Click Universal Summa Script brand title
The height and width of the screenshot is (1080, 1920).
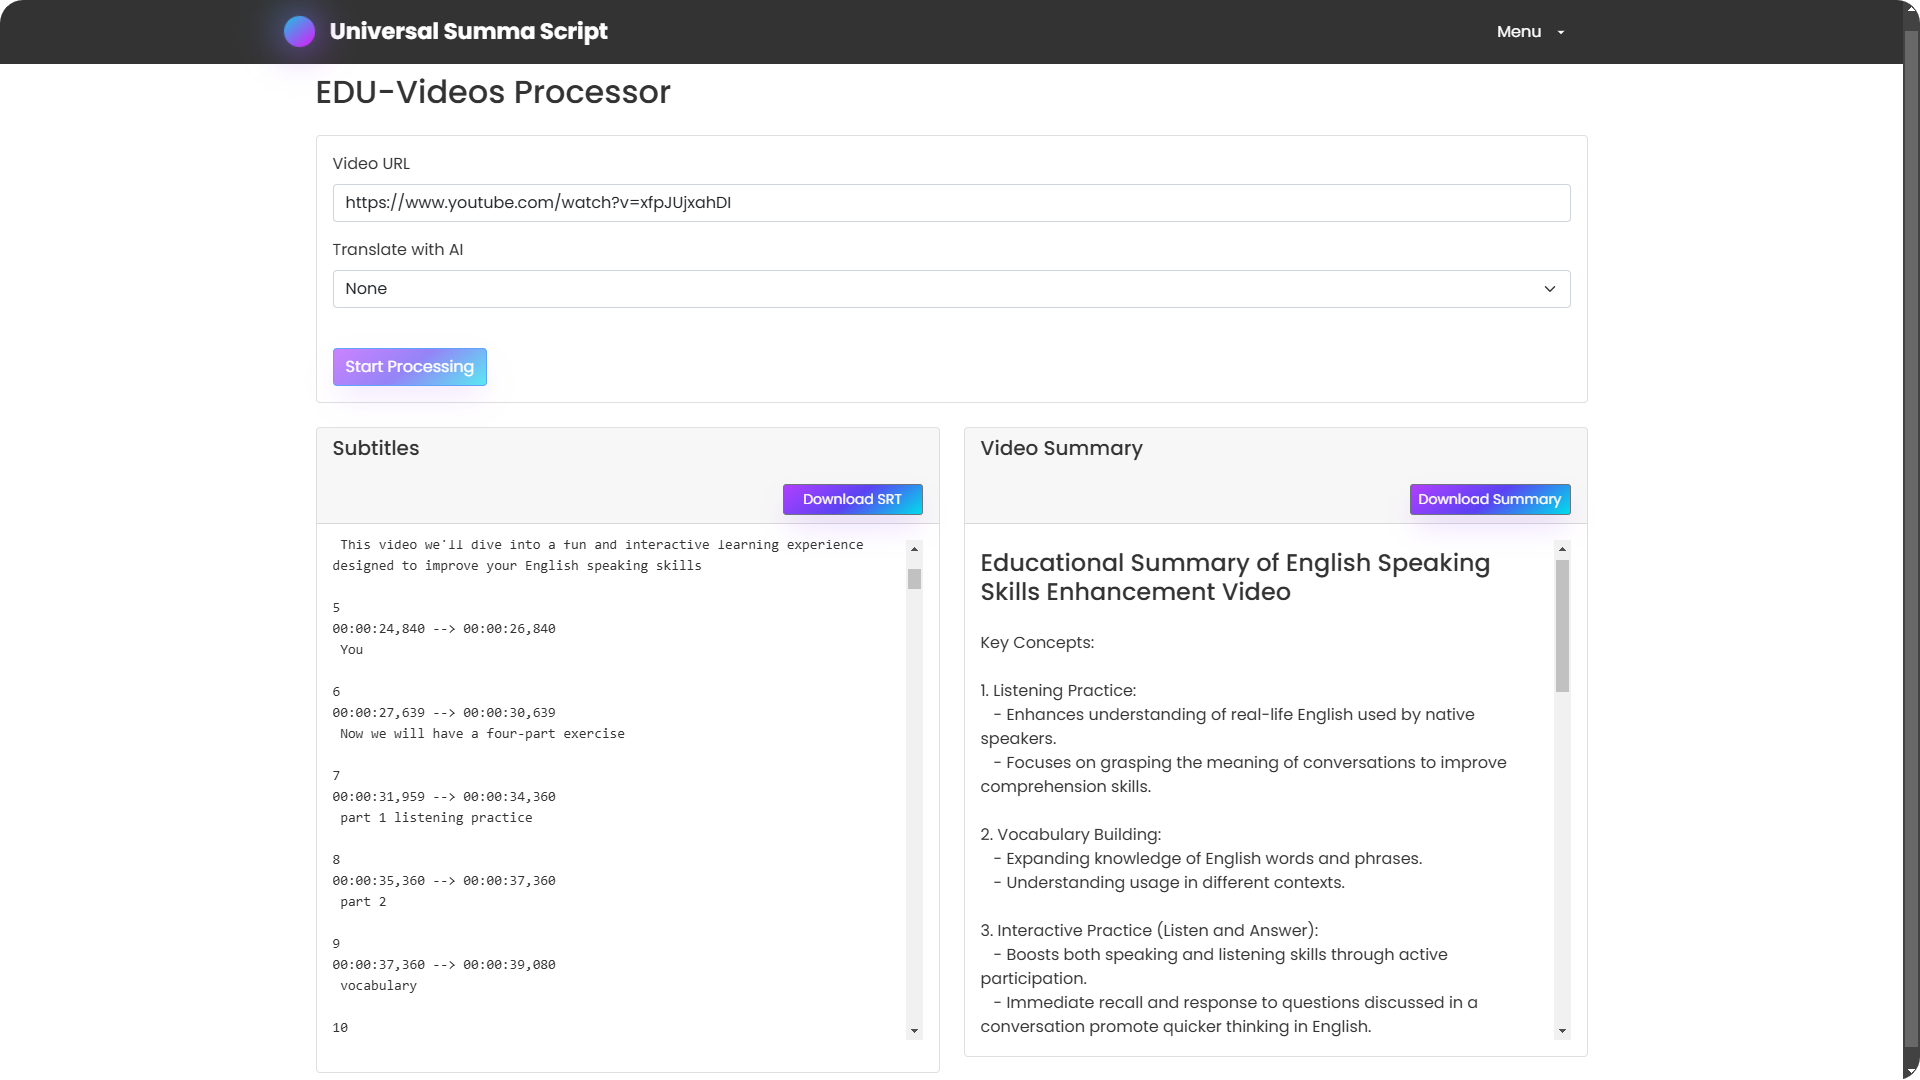click(x=468, y=32)
